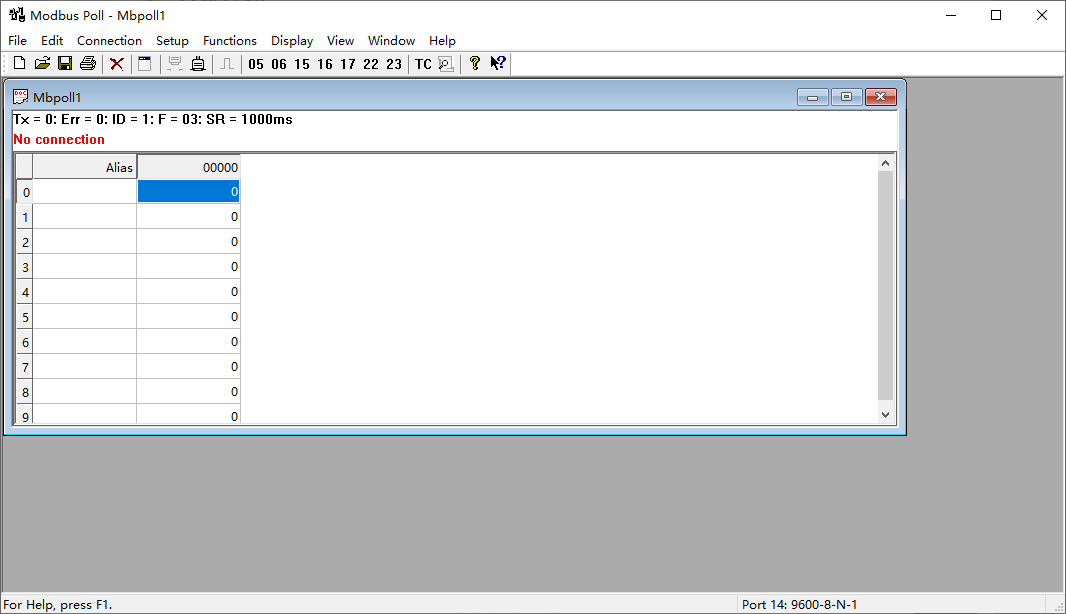Click the Mbpoll1 child window document icon
This screenshot has width=1066, height=614.
tap(20, 97)
